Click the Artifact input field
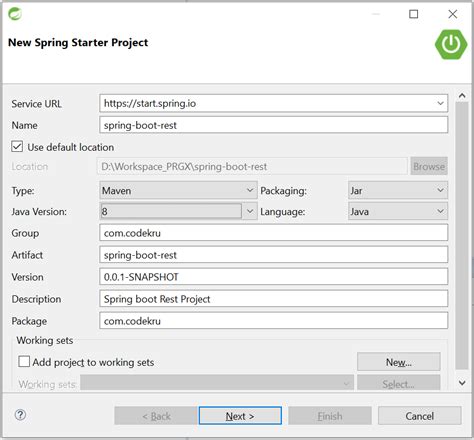 [273, 255]
